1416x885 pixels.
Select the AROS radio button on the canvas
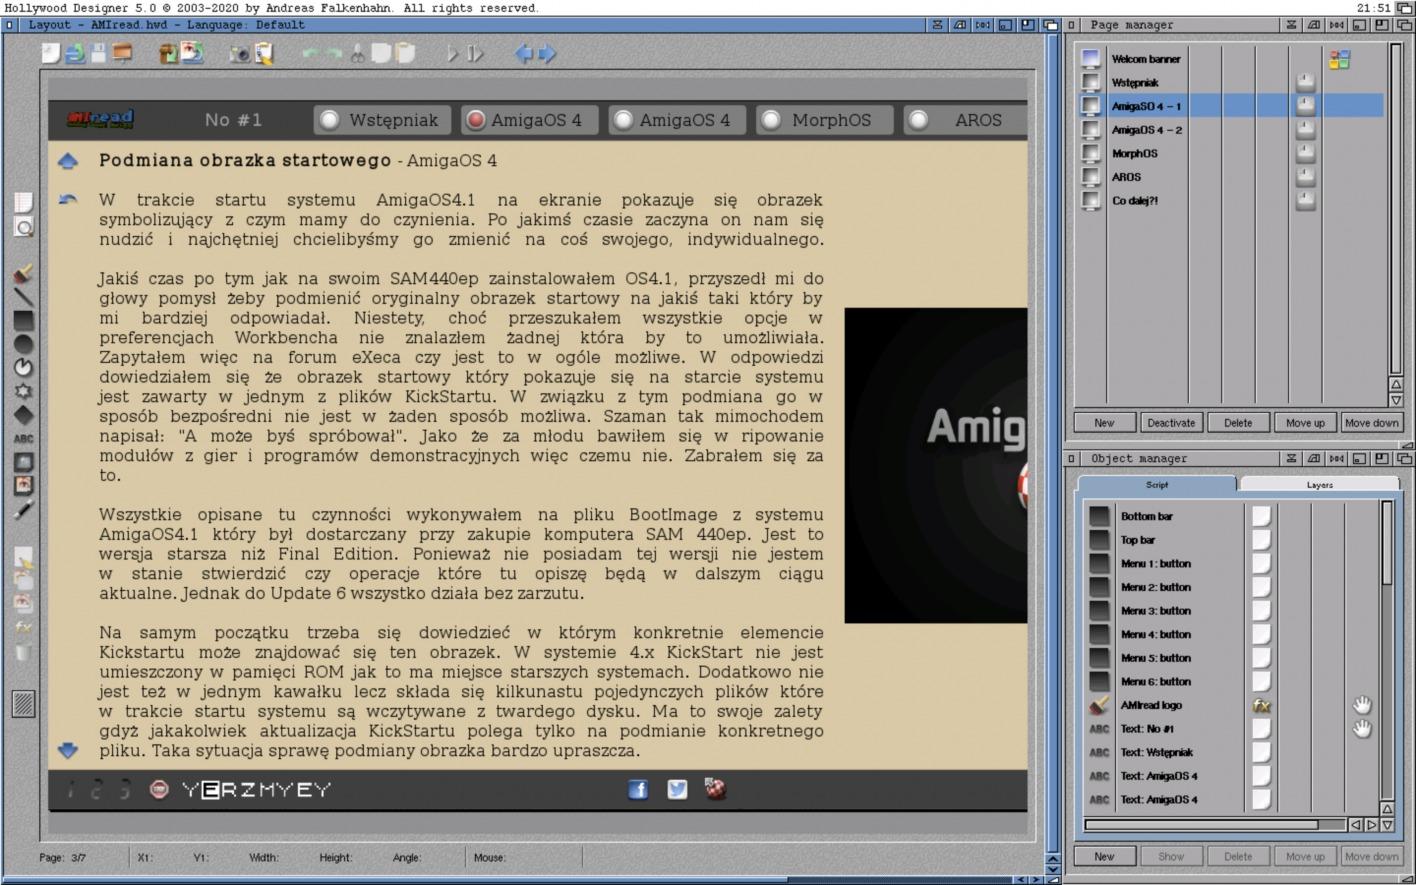(918, 120)
